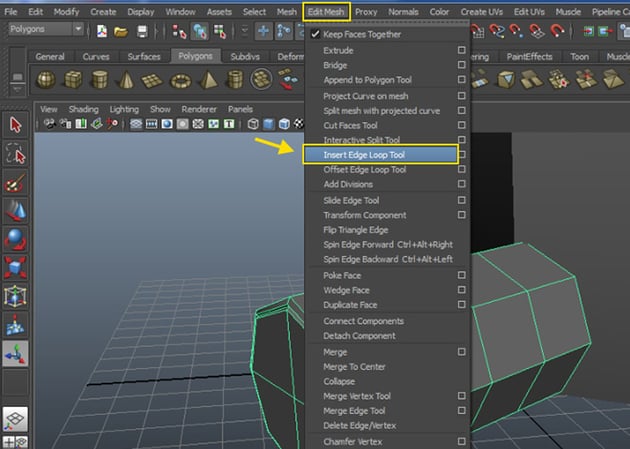The image size is (630, 449).
Task: Open Extrude options box
Action: pyautogui.click(x=462, y=50)
